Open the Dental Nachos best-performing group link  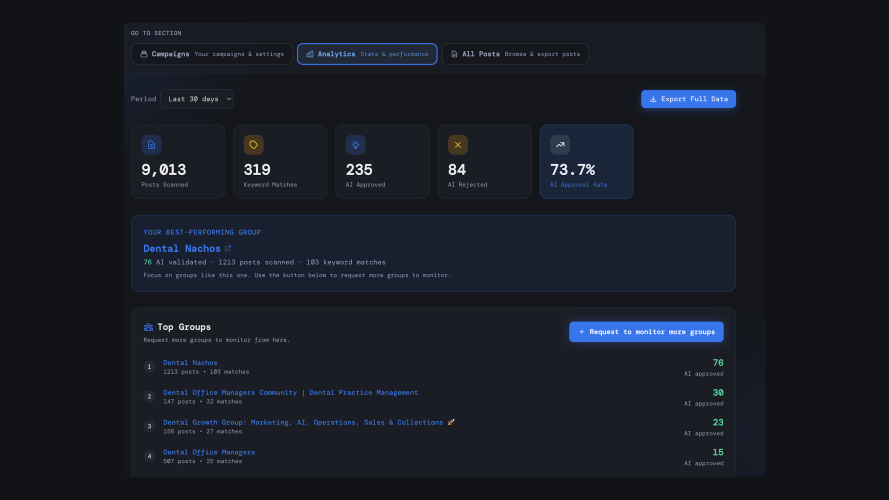point(182,248)
